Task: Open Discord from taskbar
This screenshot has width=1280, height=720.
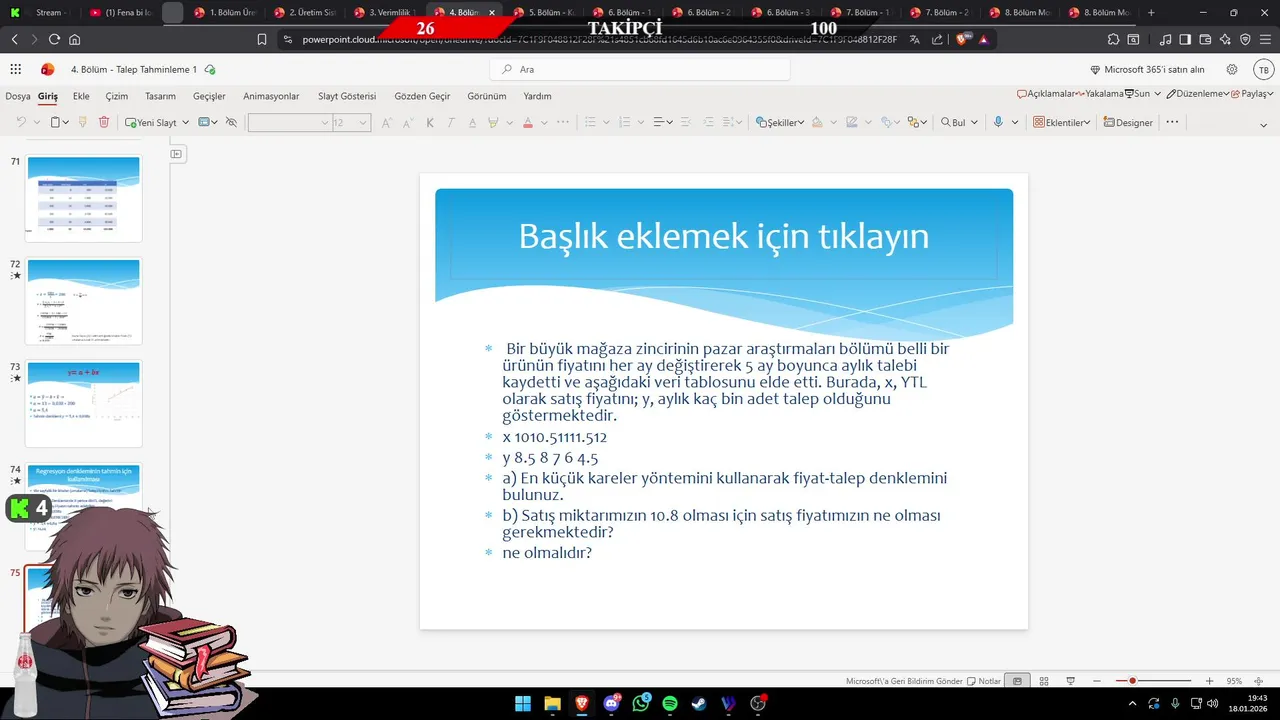Action: (611, 704)
